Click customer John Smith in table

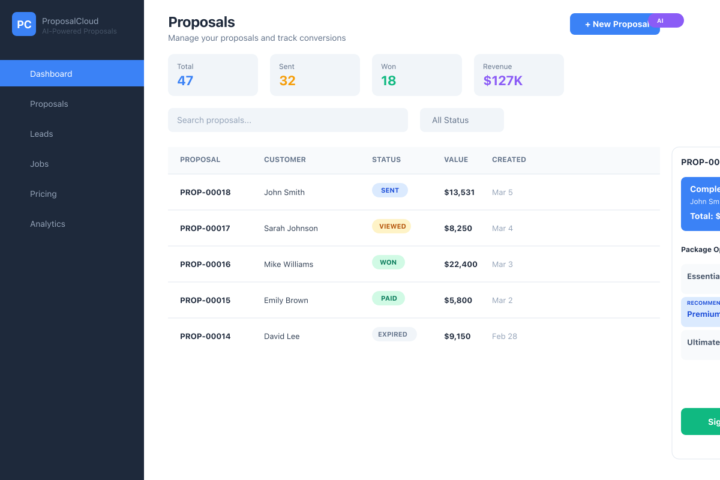point(284,192)
